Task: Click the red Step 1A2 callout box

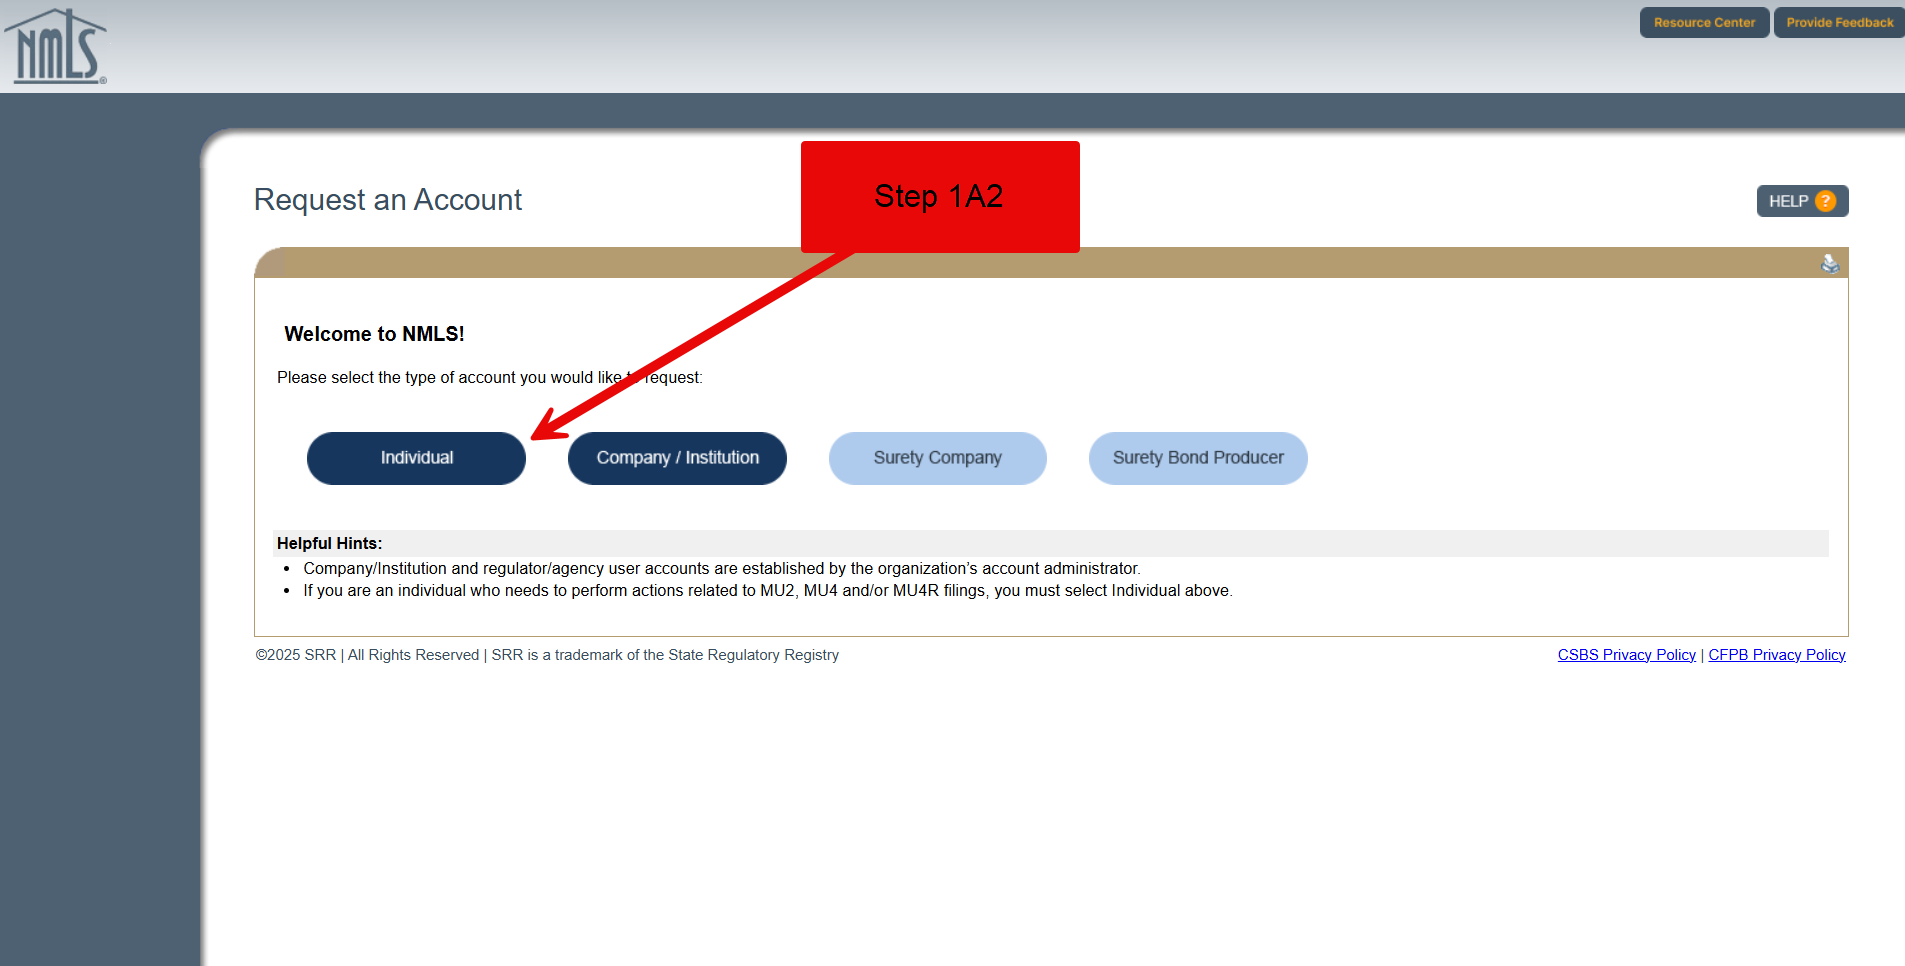Action: coord(939,197)
